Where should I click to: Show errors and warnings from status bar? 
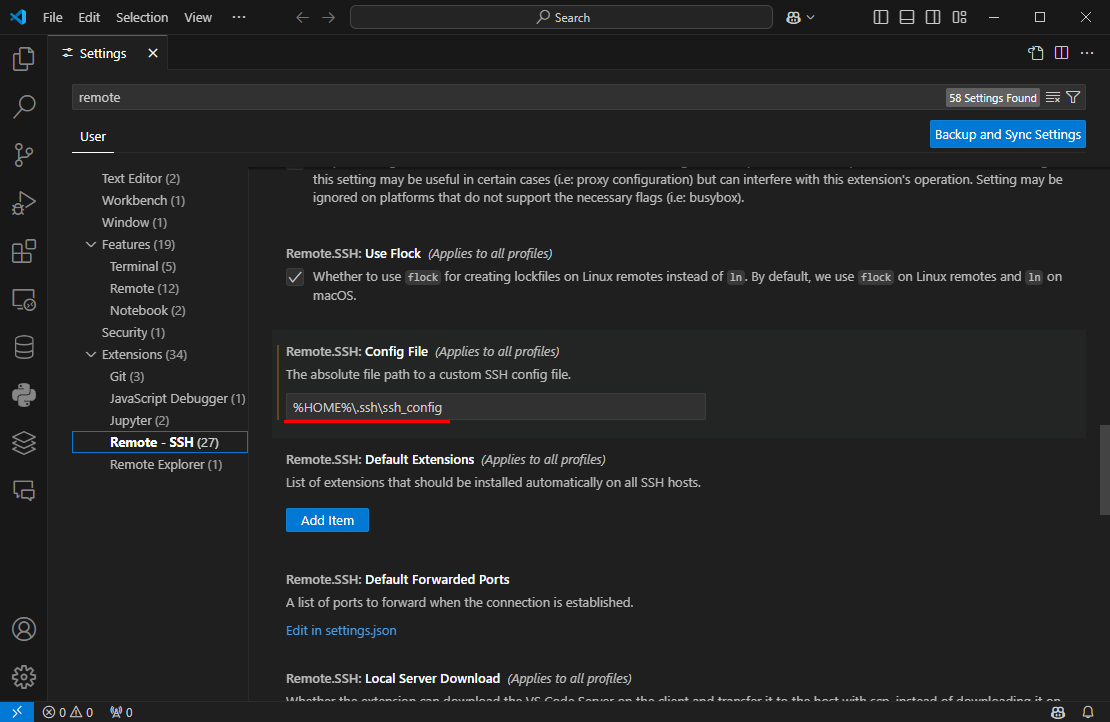tap(68, 712)
